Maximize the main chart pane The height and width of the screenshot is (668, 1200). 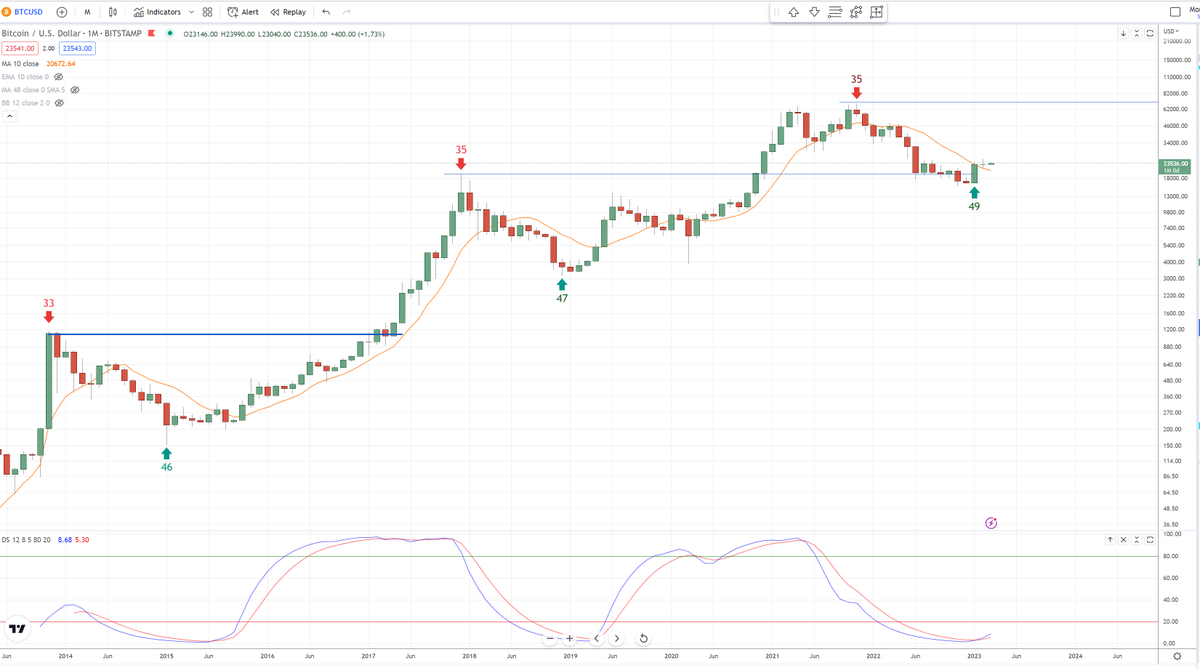tap(1150, 34)
